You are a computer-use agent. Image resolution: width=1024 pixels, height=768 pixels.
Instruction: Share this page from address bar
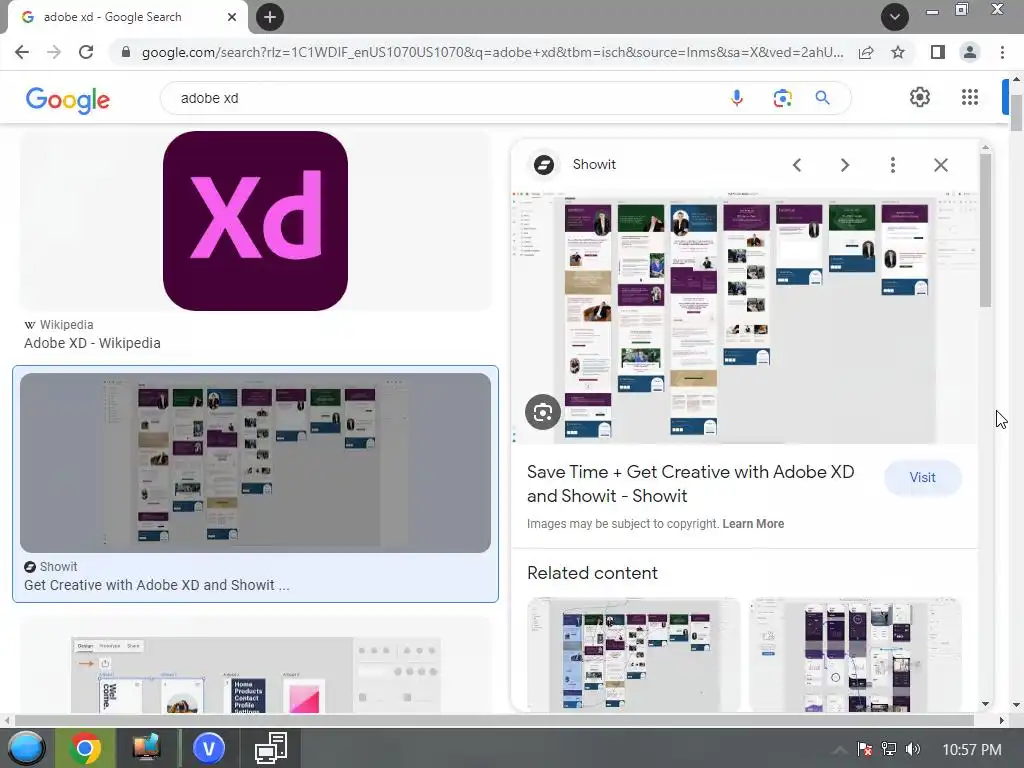click(x=866, y=52)
